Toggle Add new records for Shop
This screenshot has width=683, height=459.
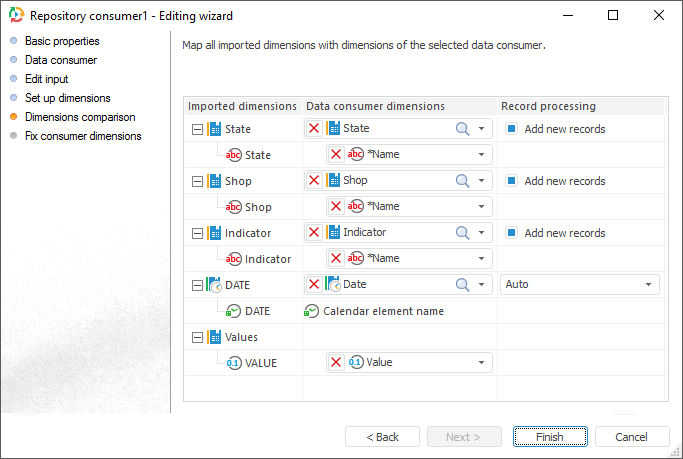[511, 181]
